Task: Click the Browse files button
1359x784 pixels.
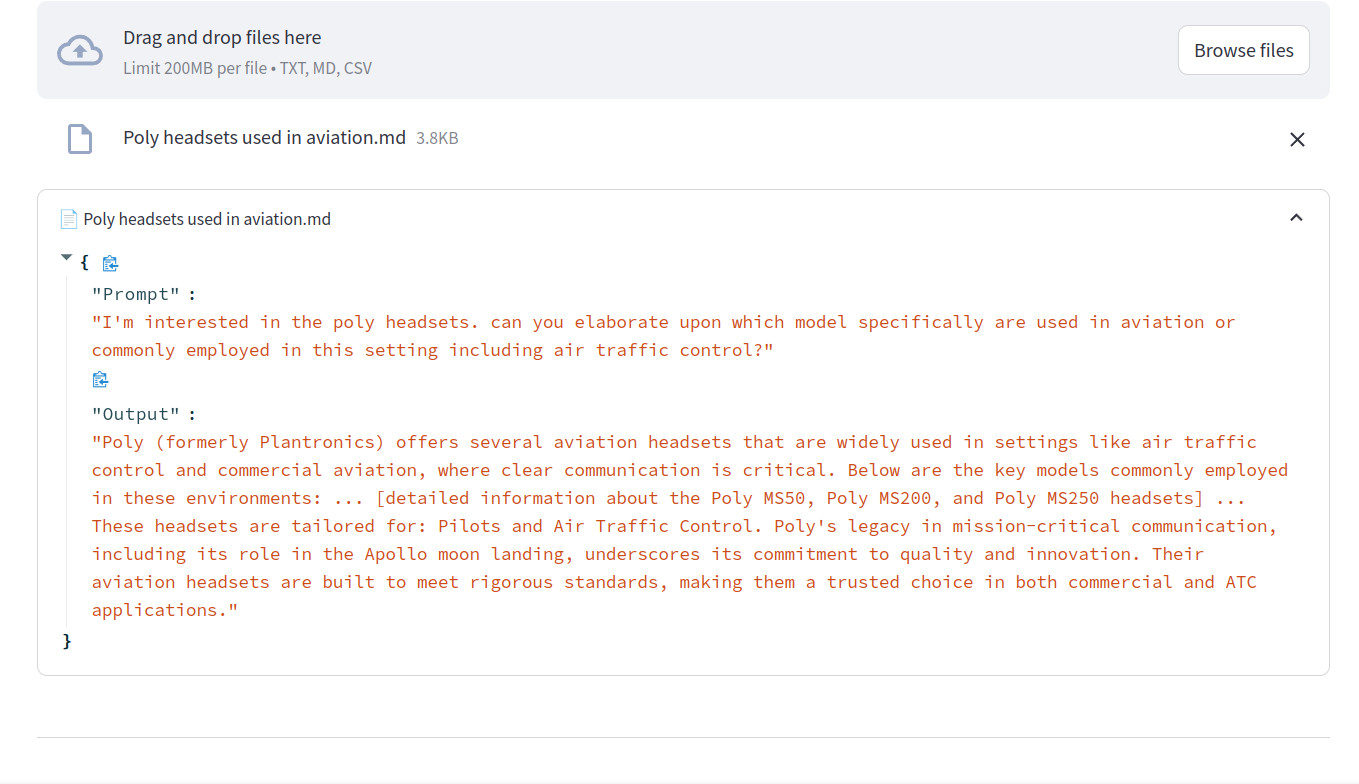Action: pyautogui.click(x=1244, y=50)
